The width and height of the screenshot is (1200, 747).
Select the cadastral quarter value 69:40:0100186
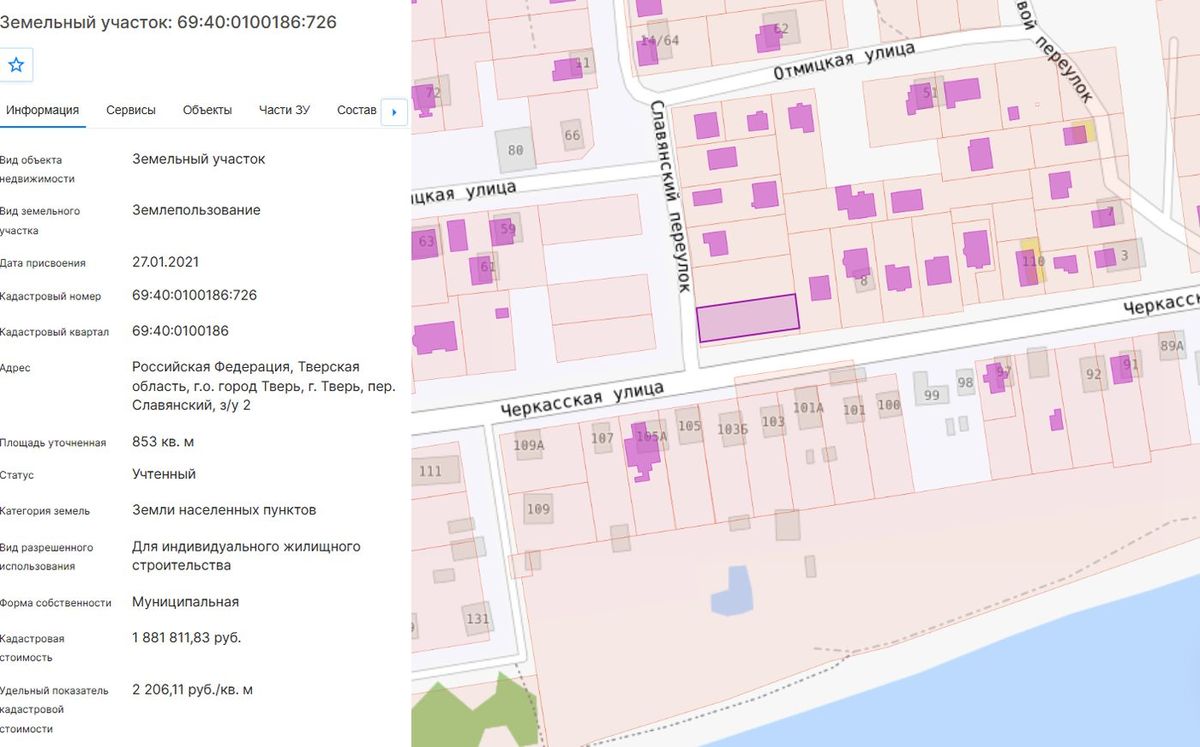point(180,330)
